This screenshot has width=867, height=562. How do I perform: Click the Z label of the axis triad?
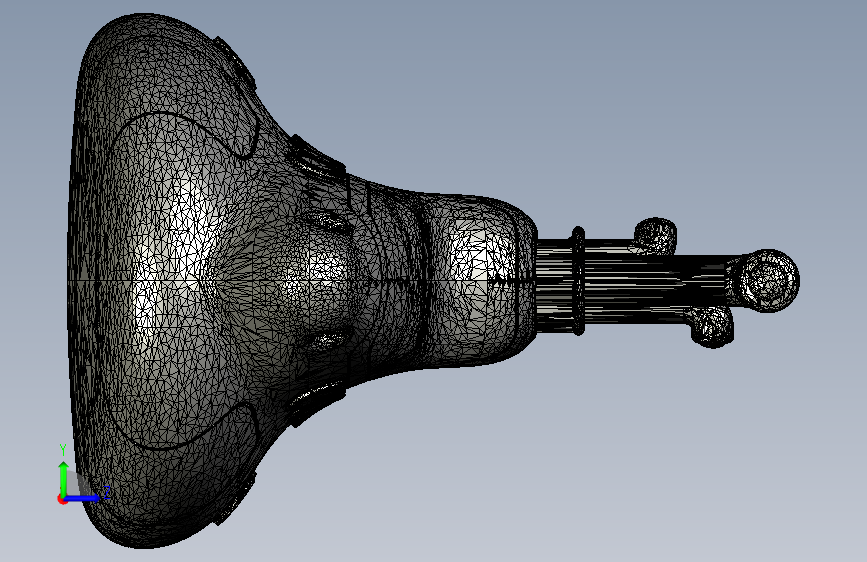107,492
